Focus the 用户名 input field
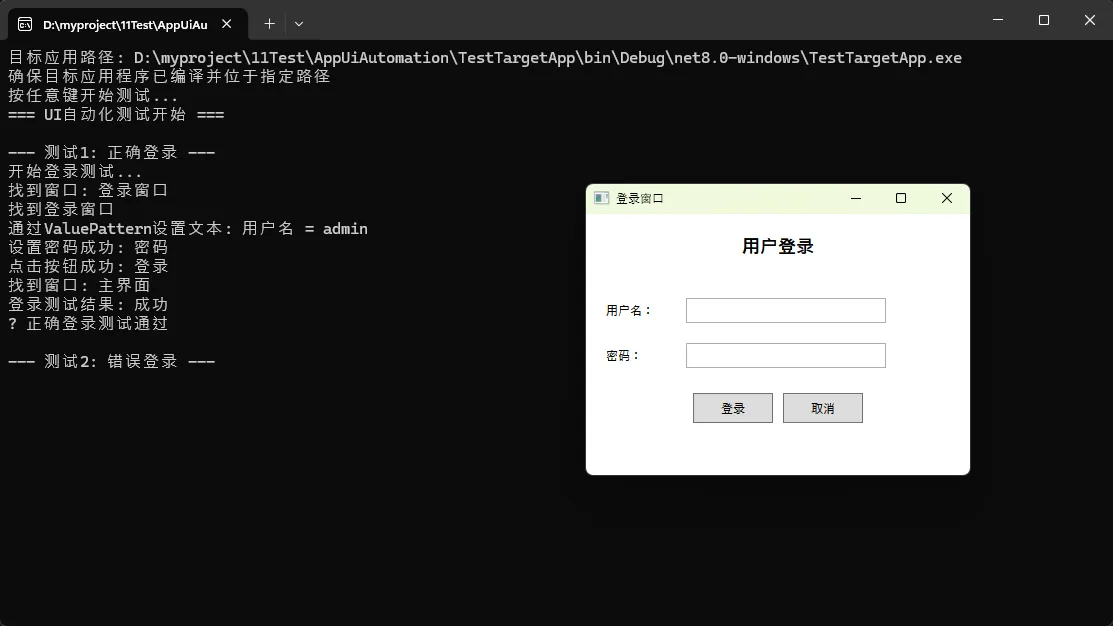The height and width of the screenshot is (626, 1113). pyautogui.click(x=785, y=311)
